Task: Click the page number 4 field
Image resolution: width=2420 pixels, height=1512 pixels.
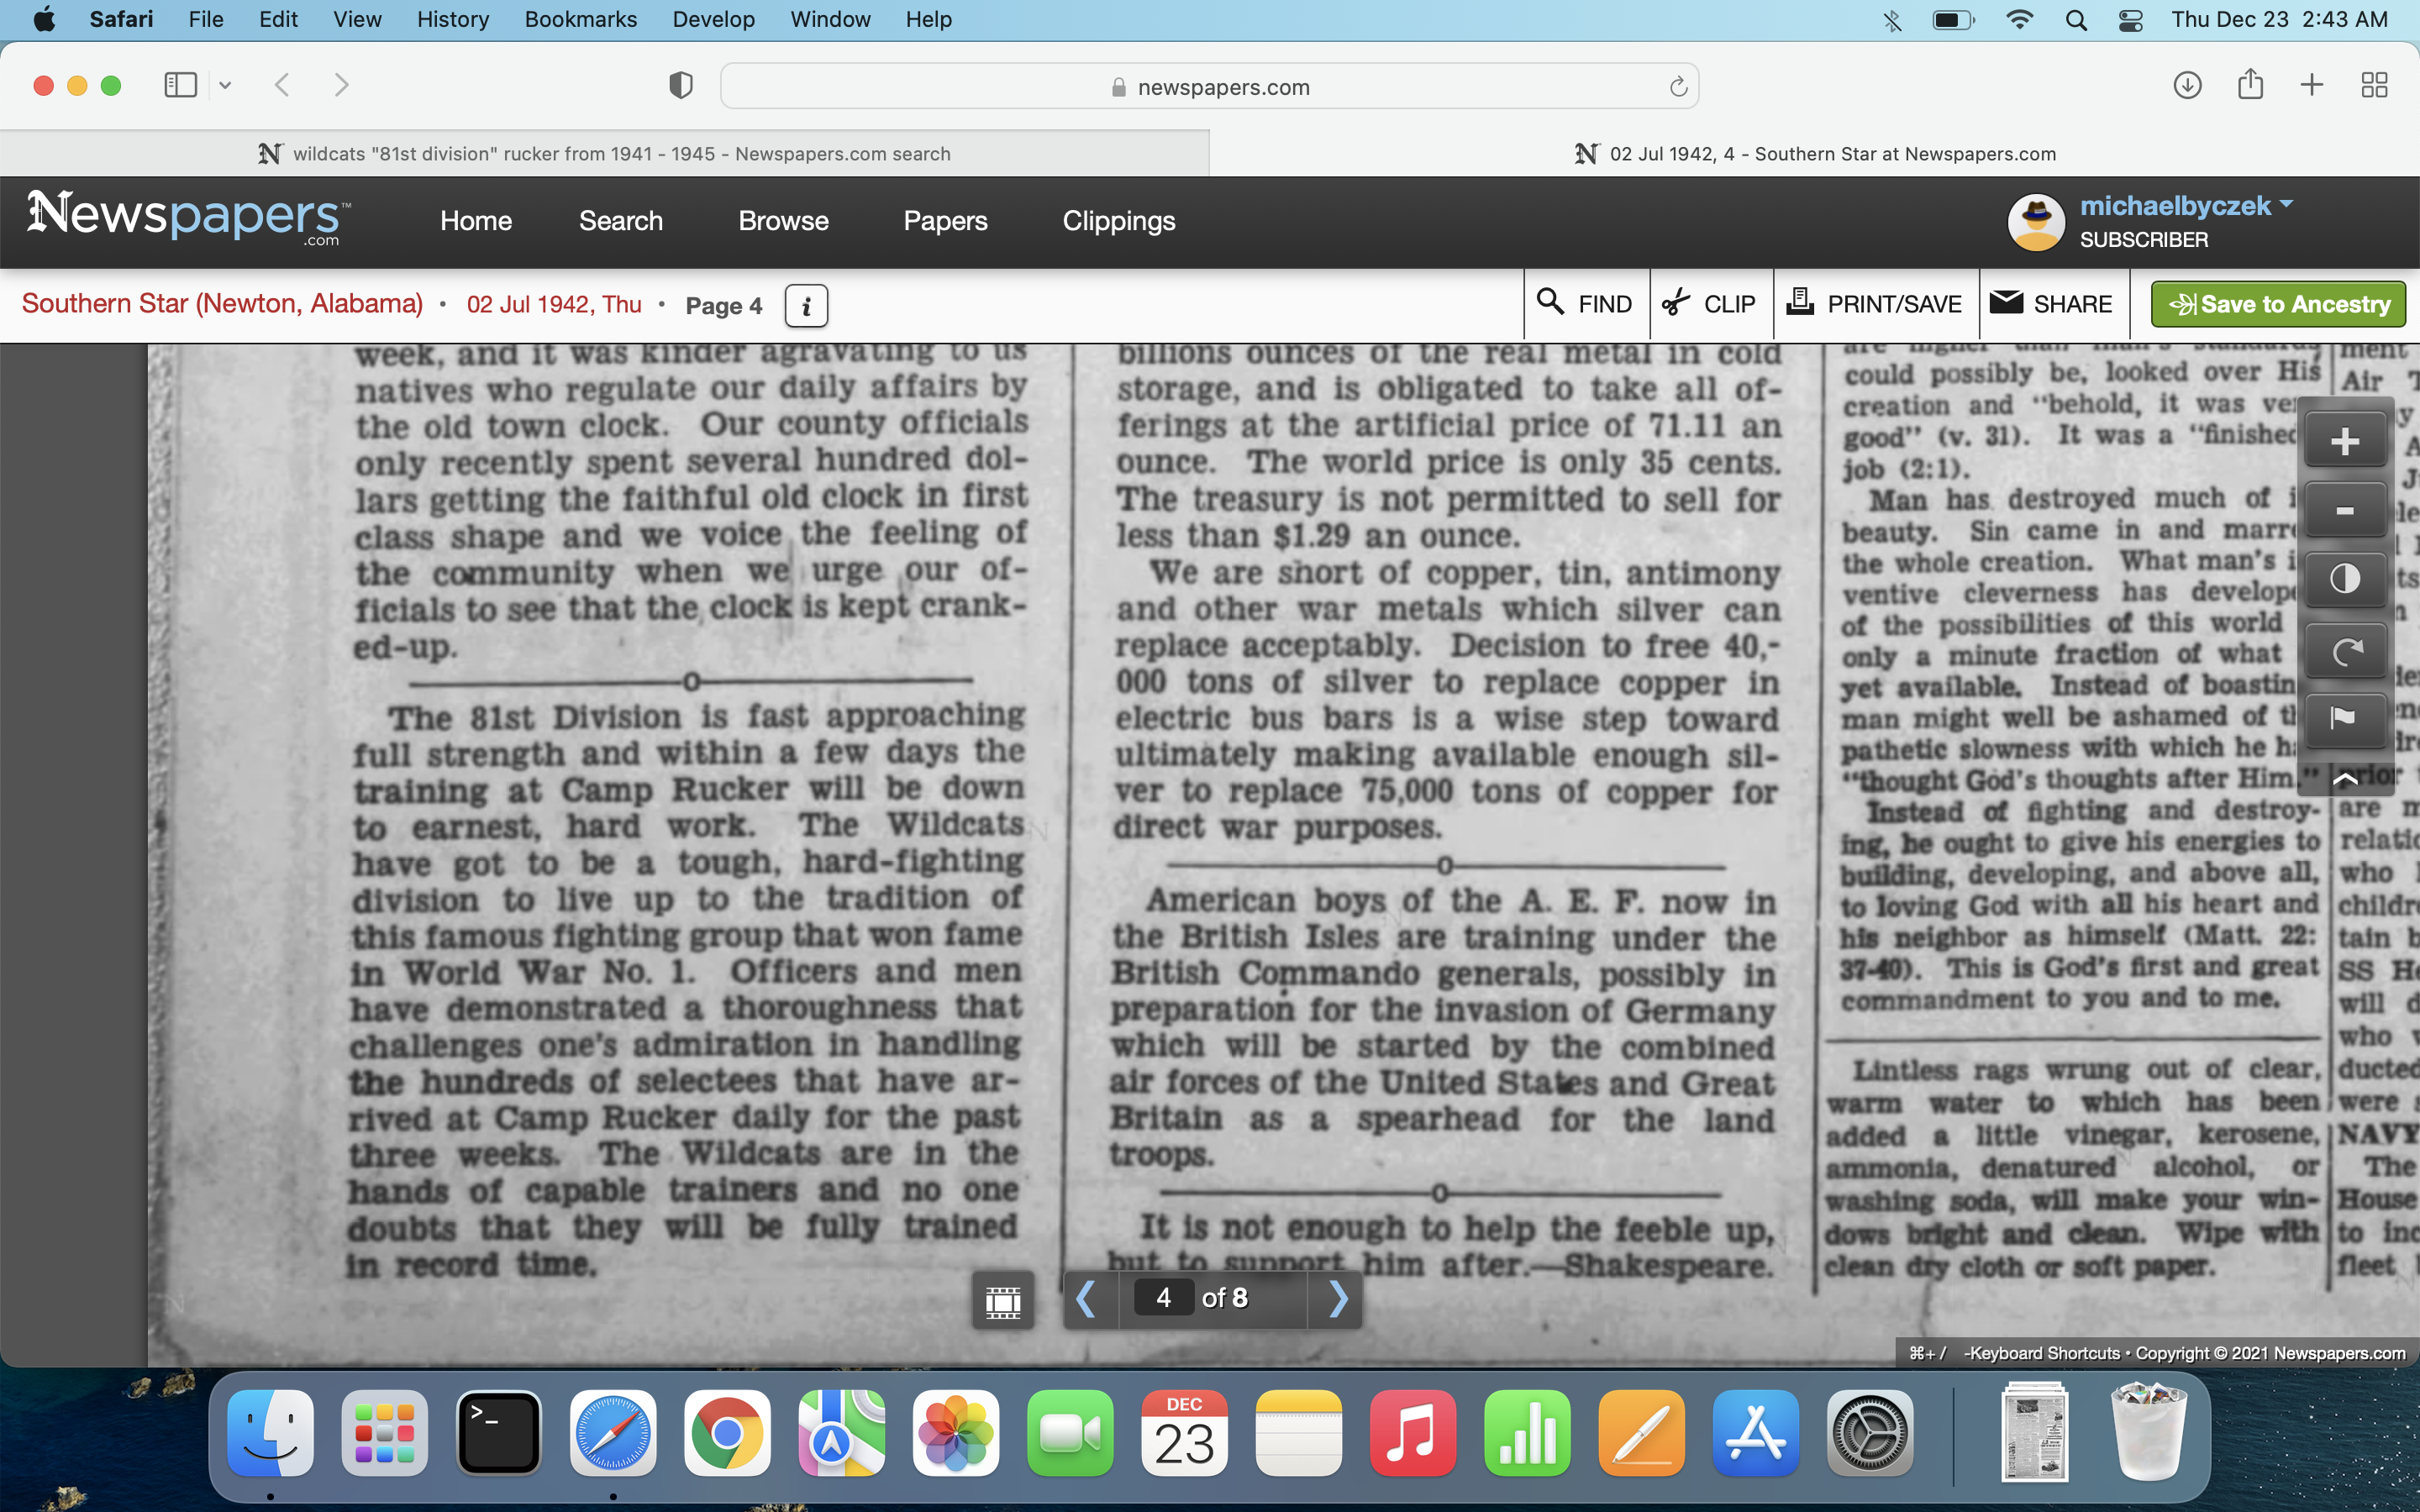Action: point(1163,1298)
